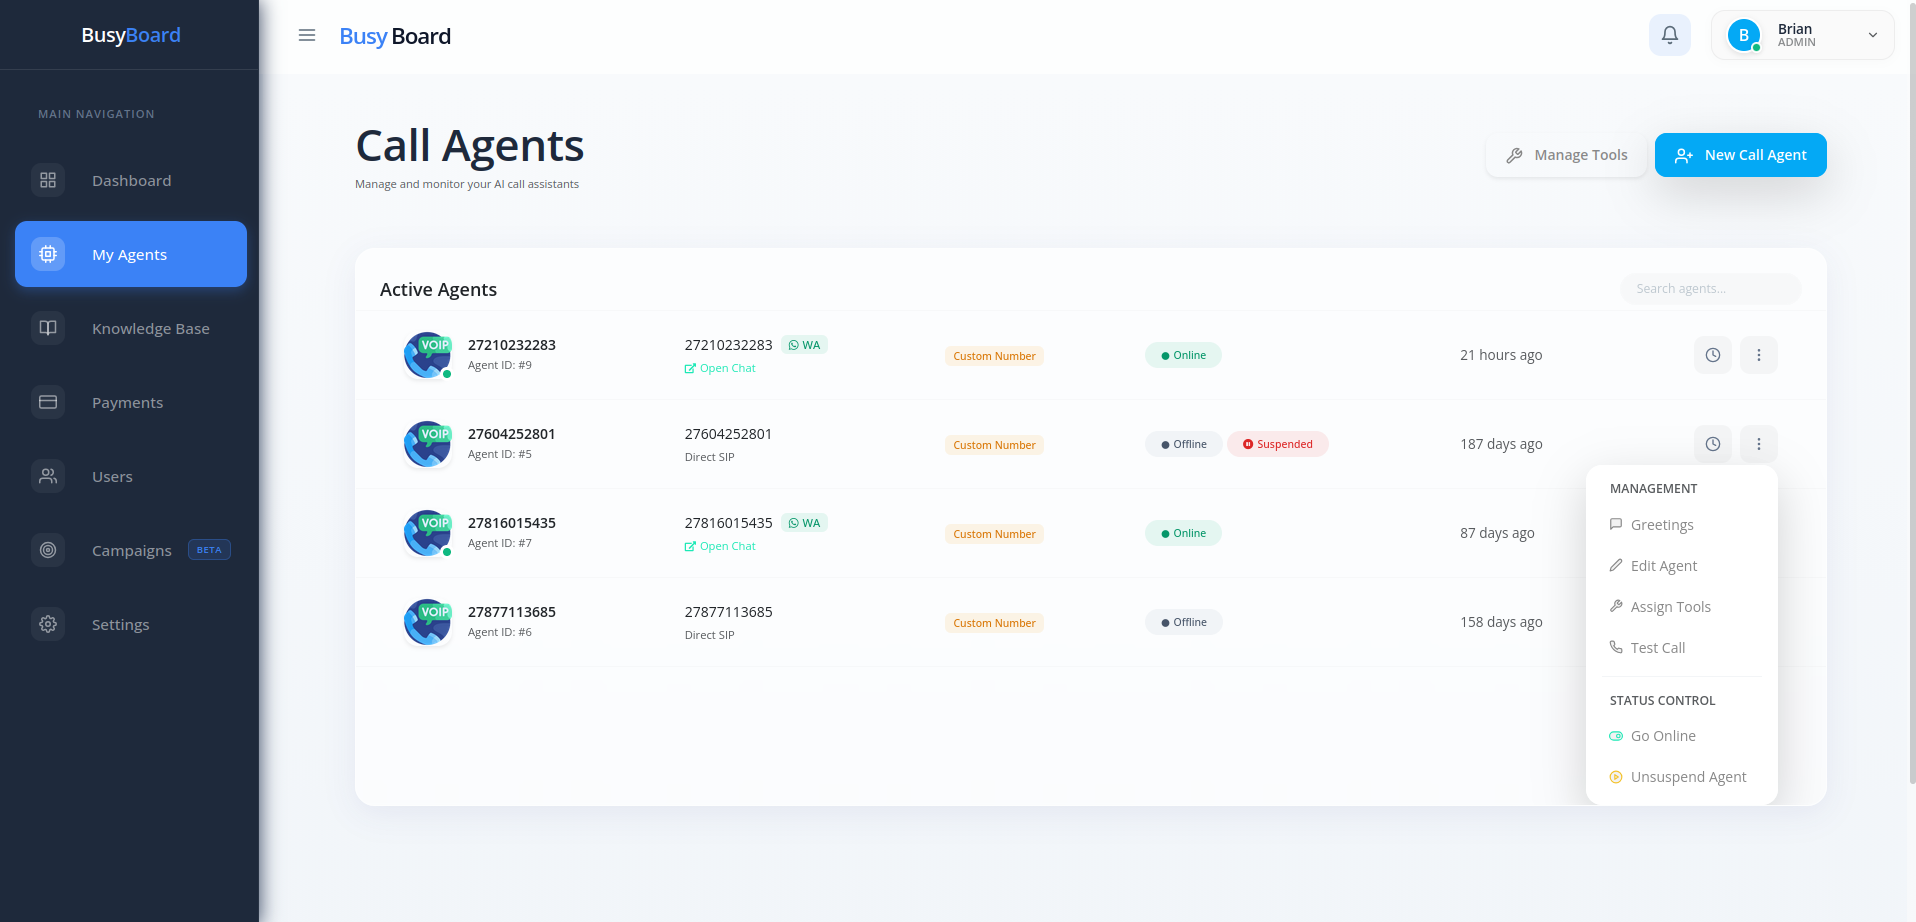Click the My Agents robot icon

point(47,254)
